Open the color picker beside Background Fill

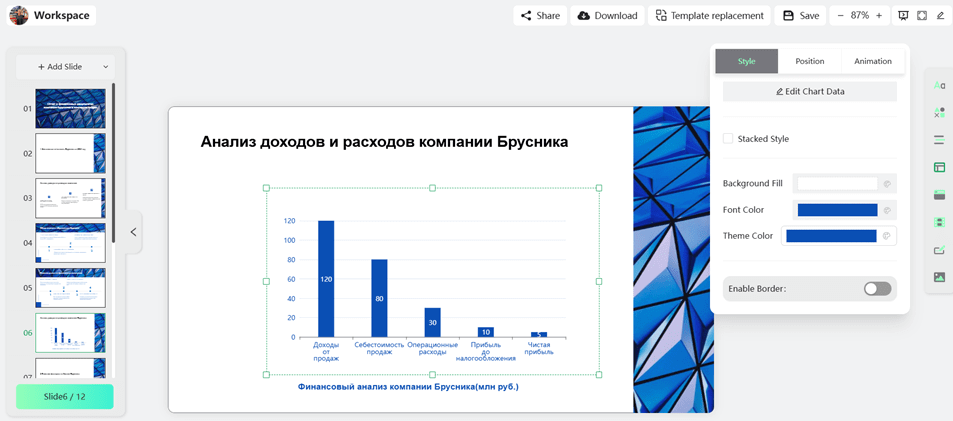click(x=886, y=184)
